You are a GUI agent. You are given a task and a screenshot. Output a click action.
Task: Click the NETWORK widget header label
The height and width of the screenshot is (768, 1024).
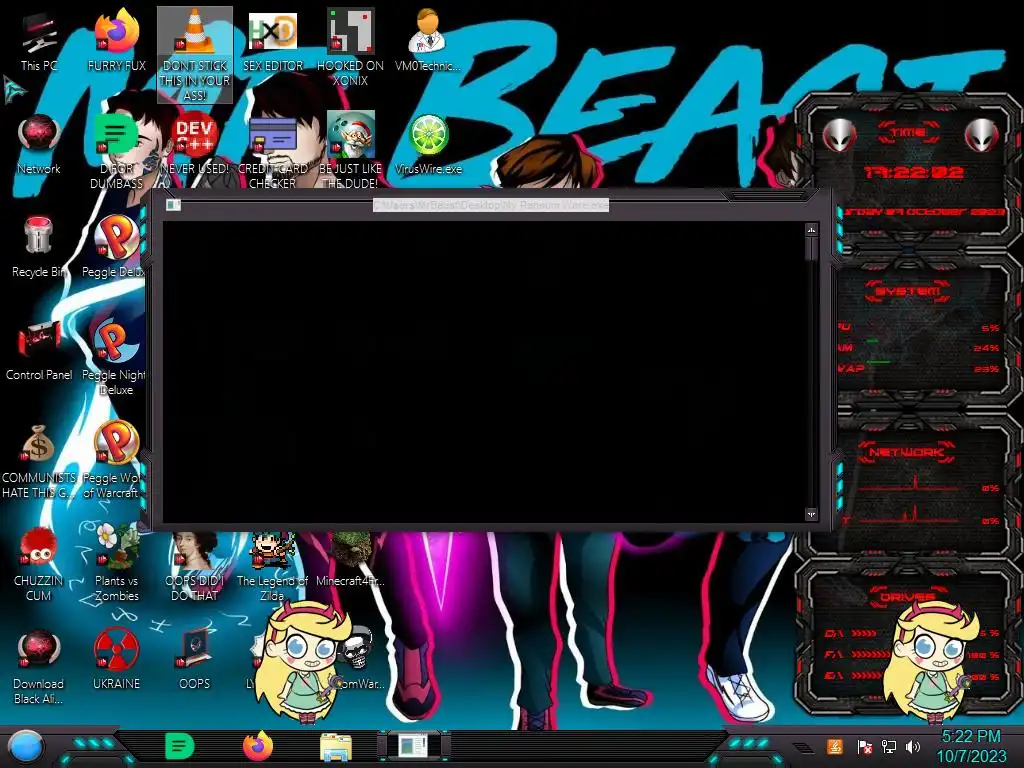(906, 452)
